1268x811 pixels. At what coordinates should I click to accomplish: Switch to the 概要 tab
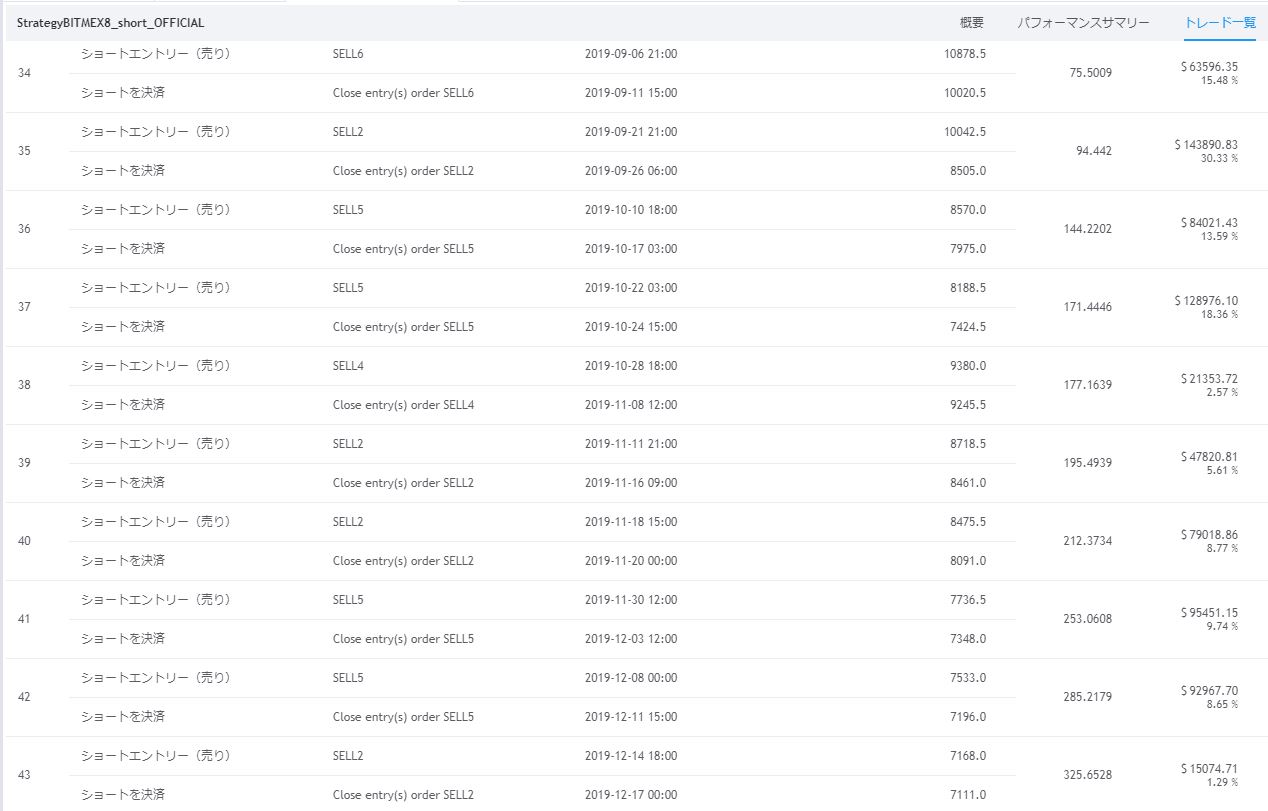click(x=971, y=22)
